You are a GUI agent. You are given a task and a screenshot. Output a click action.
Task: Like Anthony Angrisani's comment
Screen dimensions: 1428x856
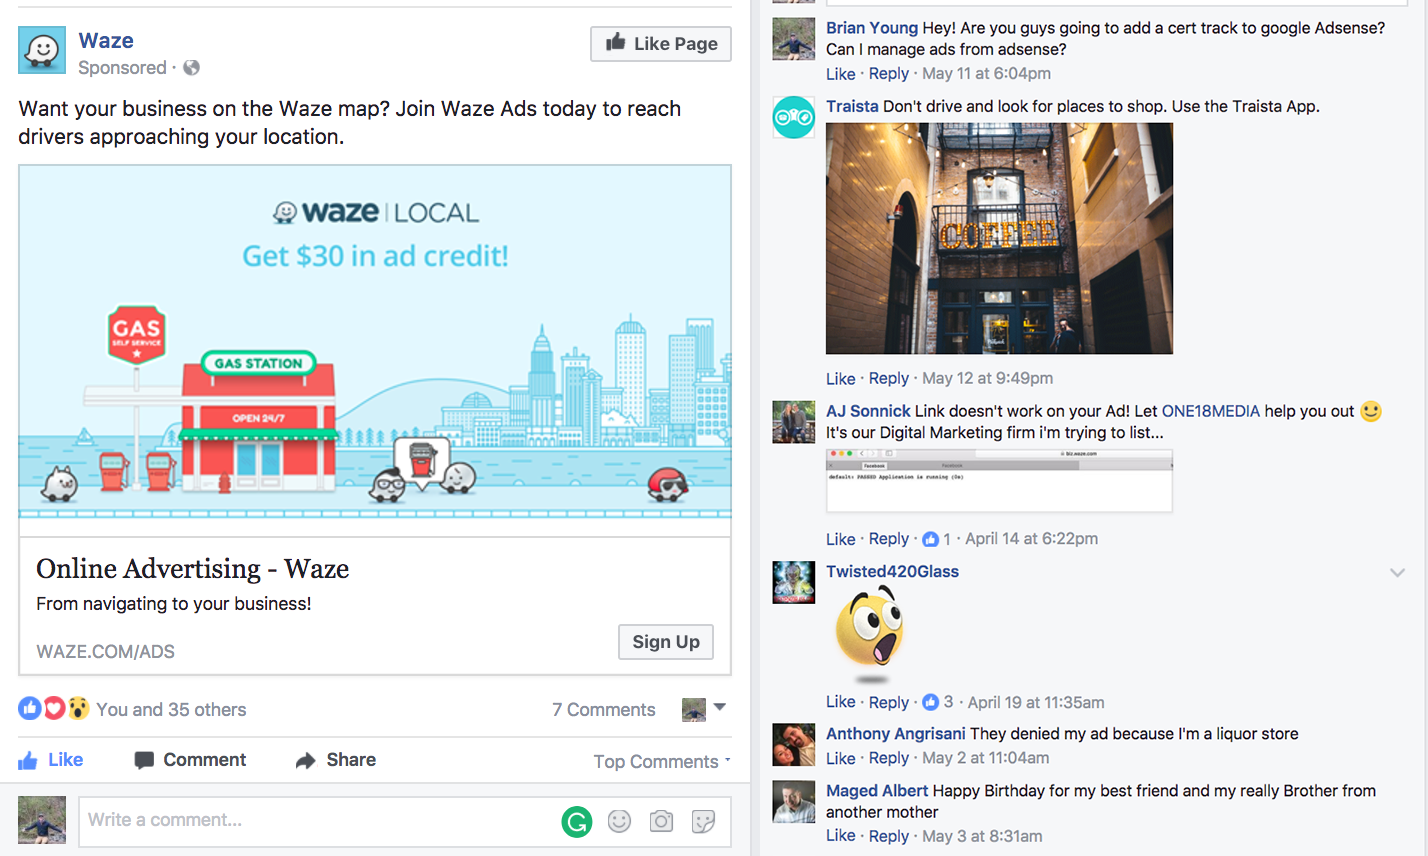840,758
